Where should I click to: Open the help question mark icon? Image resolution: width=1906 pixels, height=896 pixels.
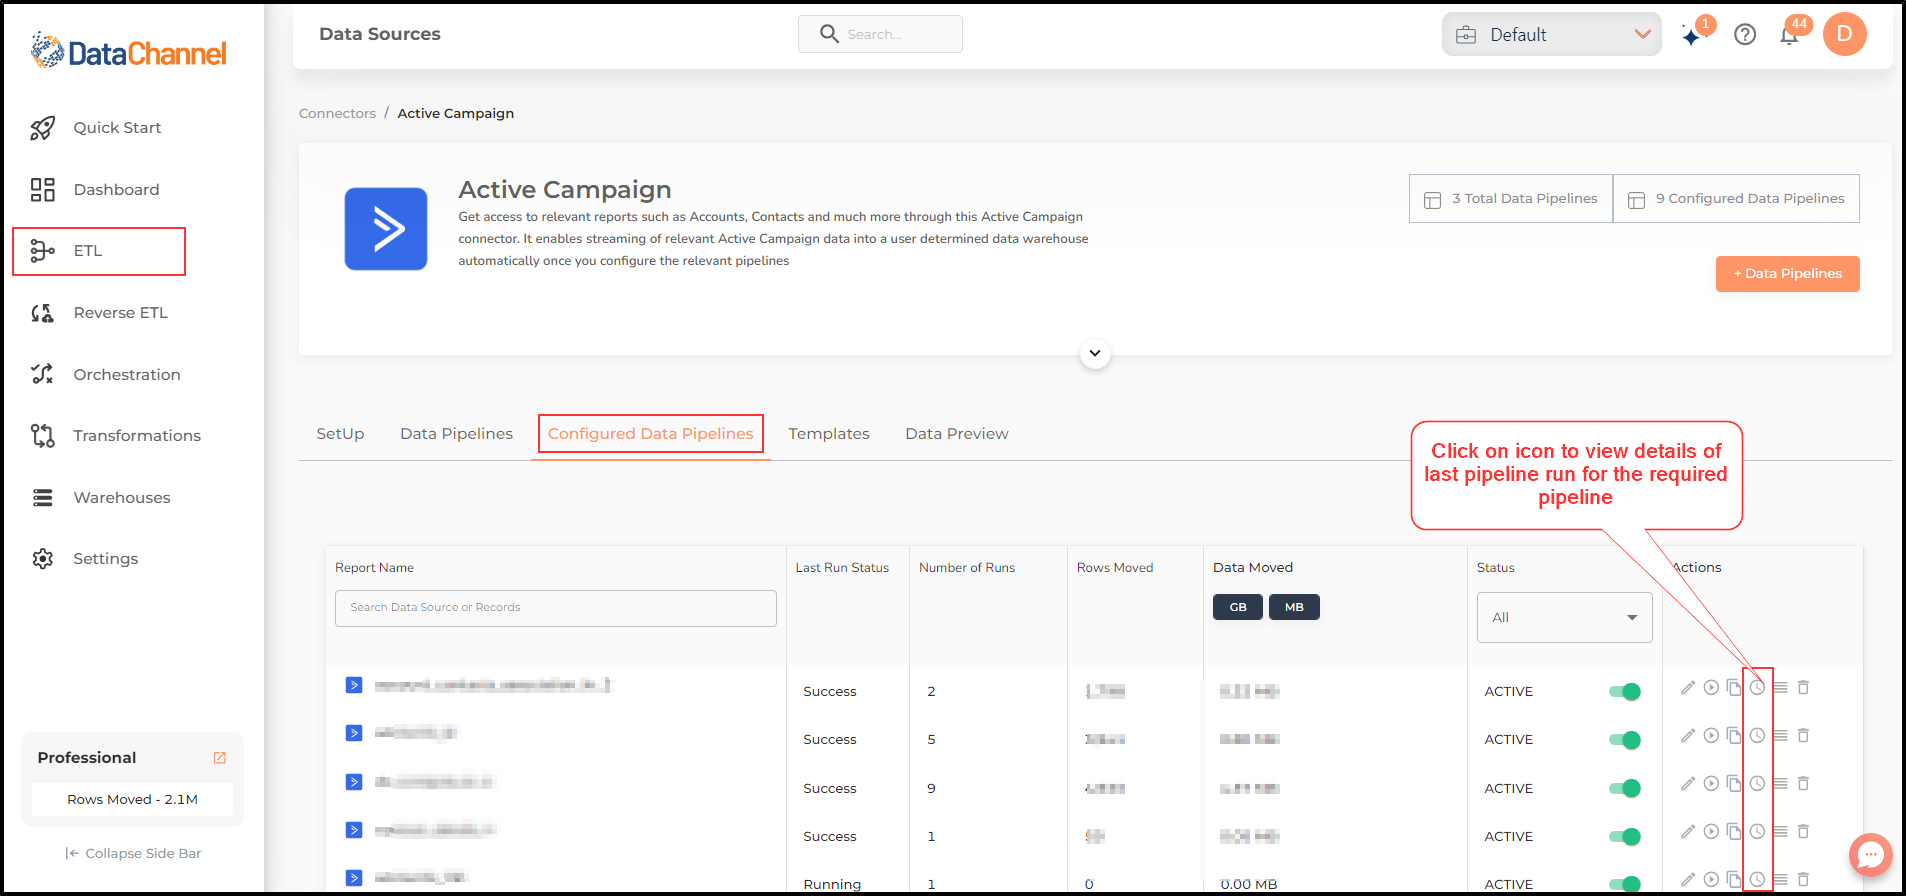(x=1745, y=35)
